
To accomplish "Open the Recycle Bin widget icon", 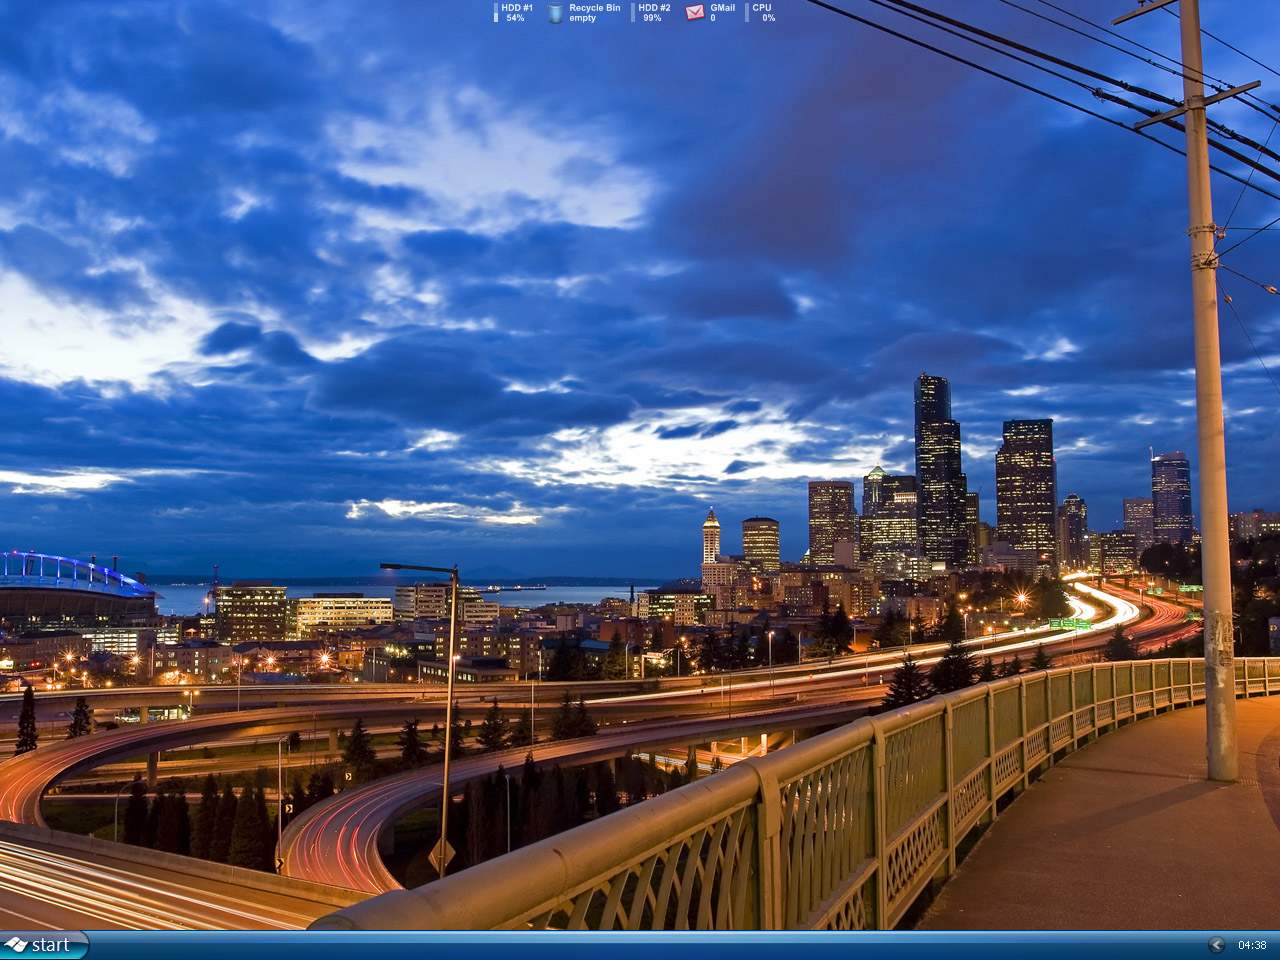I will click(555, 12).
